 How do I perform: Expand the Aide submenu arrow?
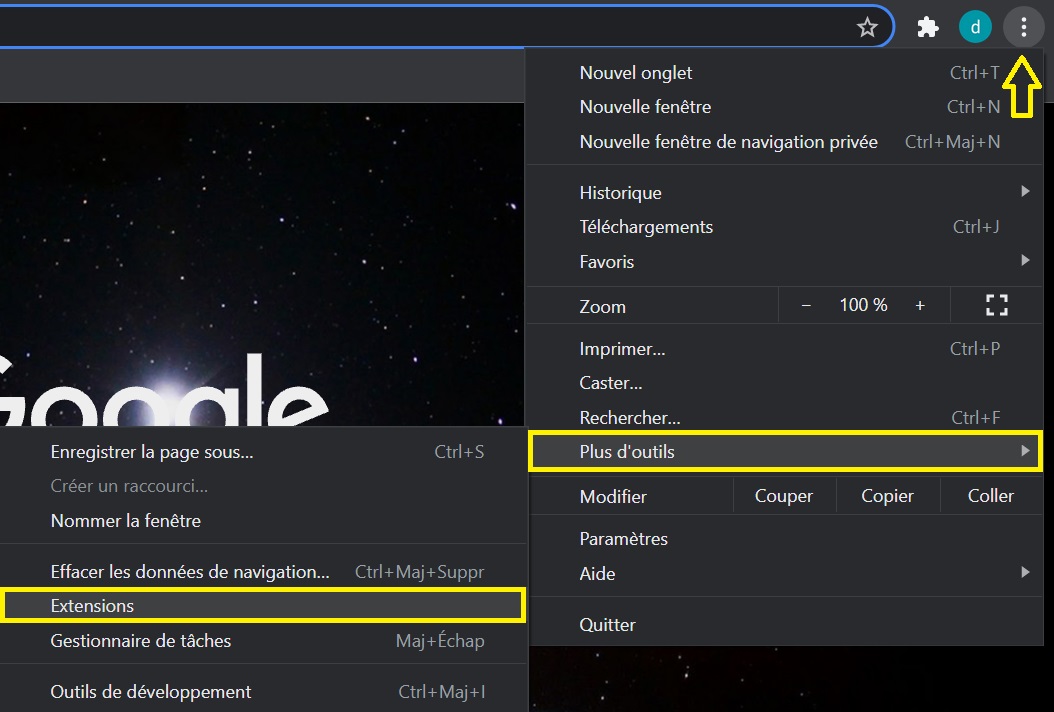(x=1026, y=573)
